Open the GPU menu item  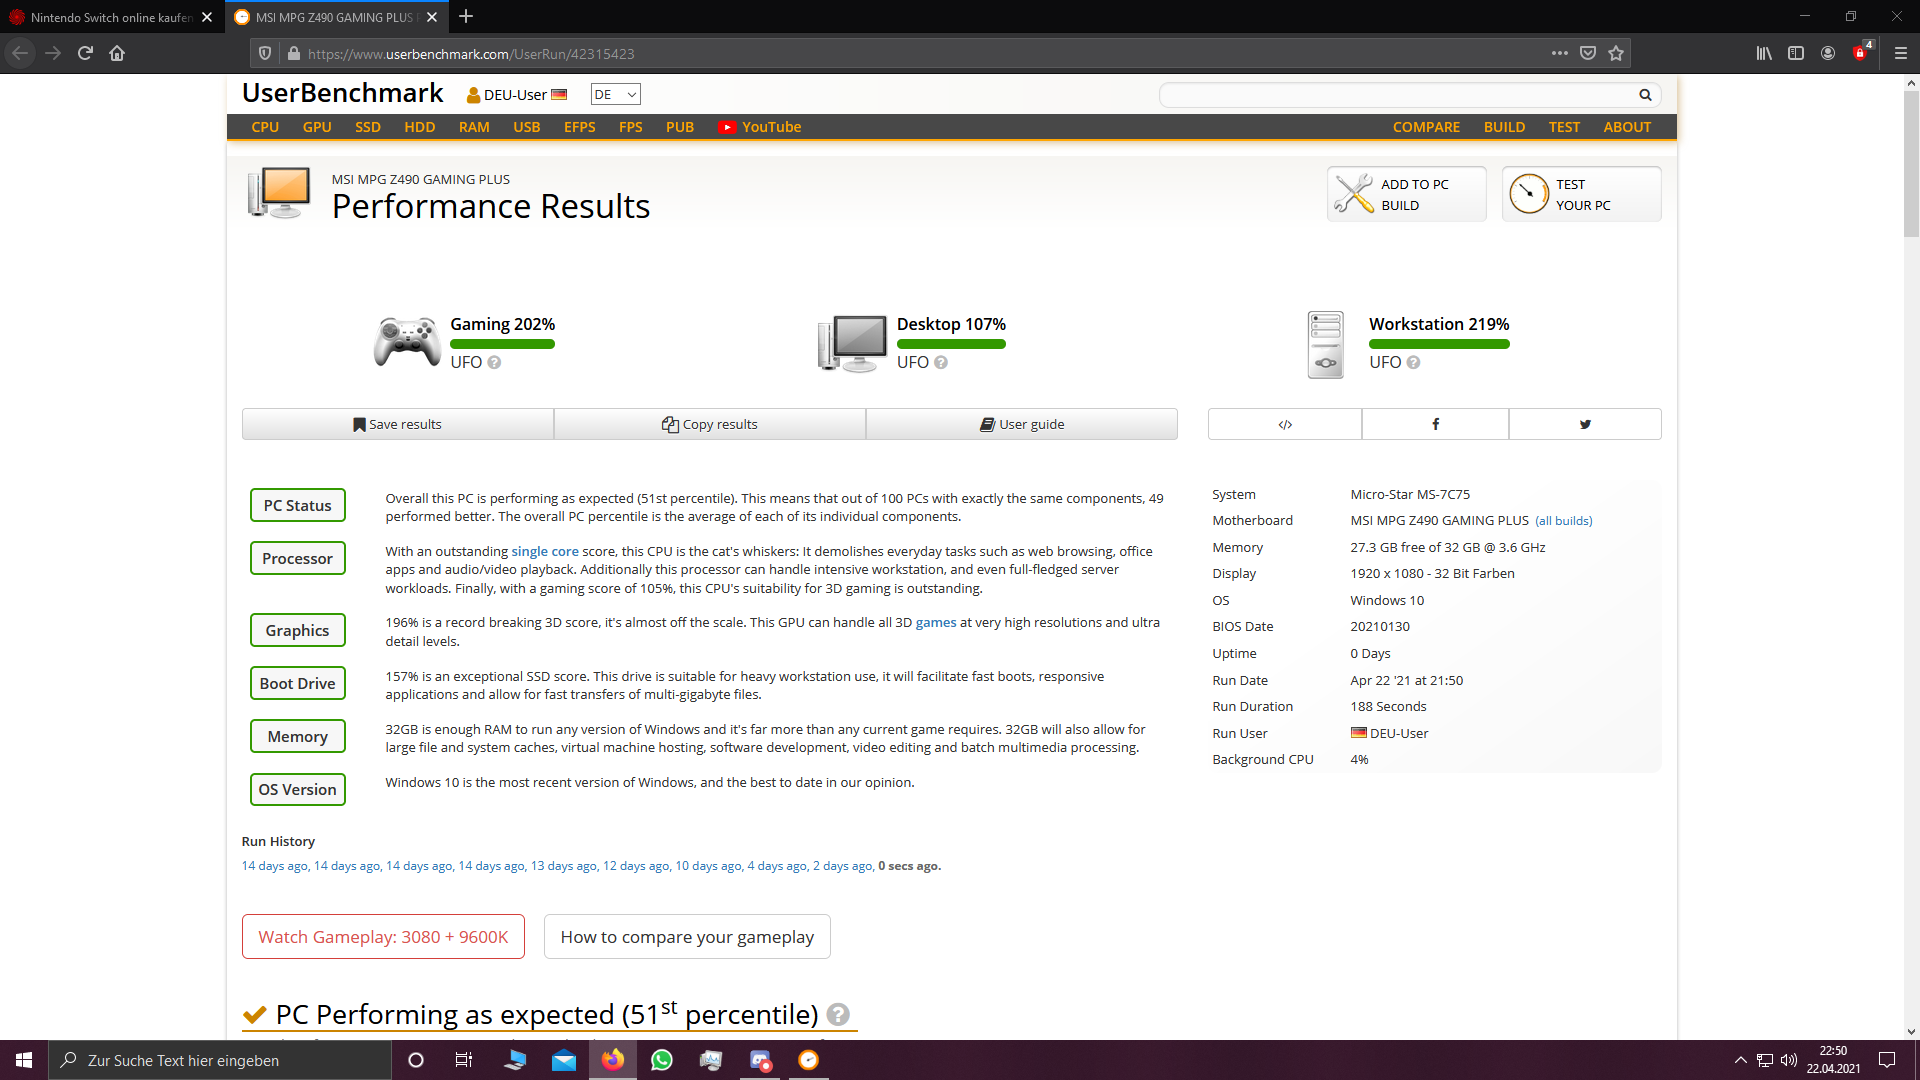(x=317, y=127)
